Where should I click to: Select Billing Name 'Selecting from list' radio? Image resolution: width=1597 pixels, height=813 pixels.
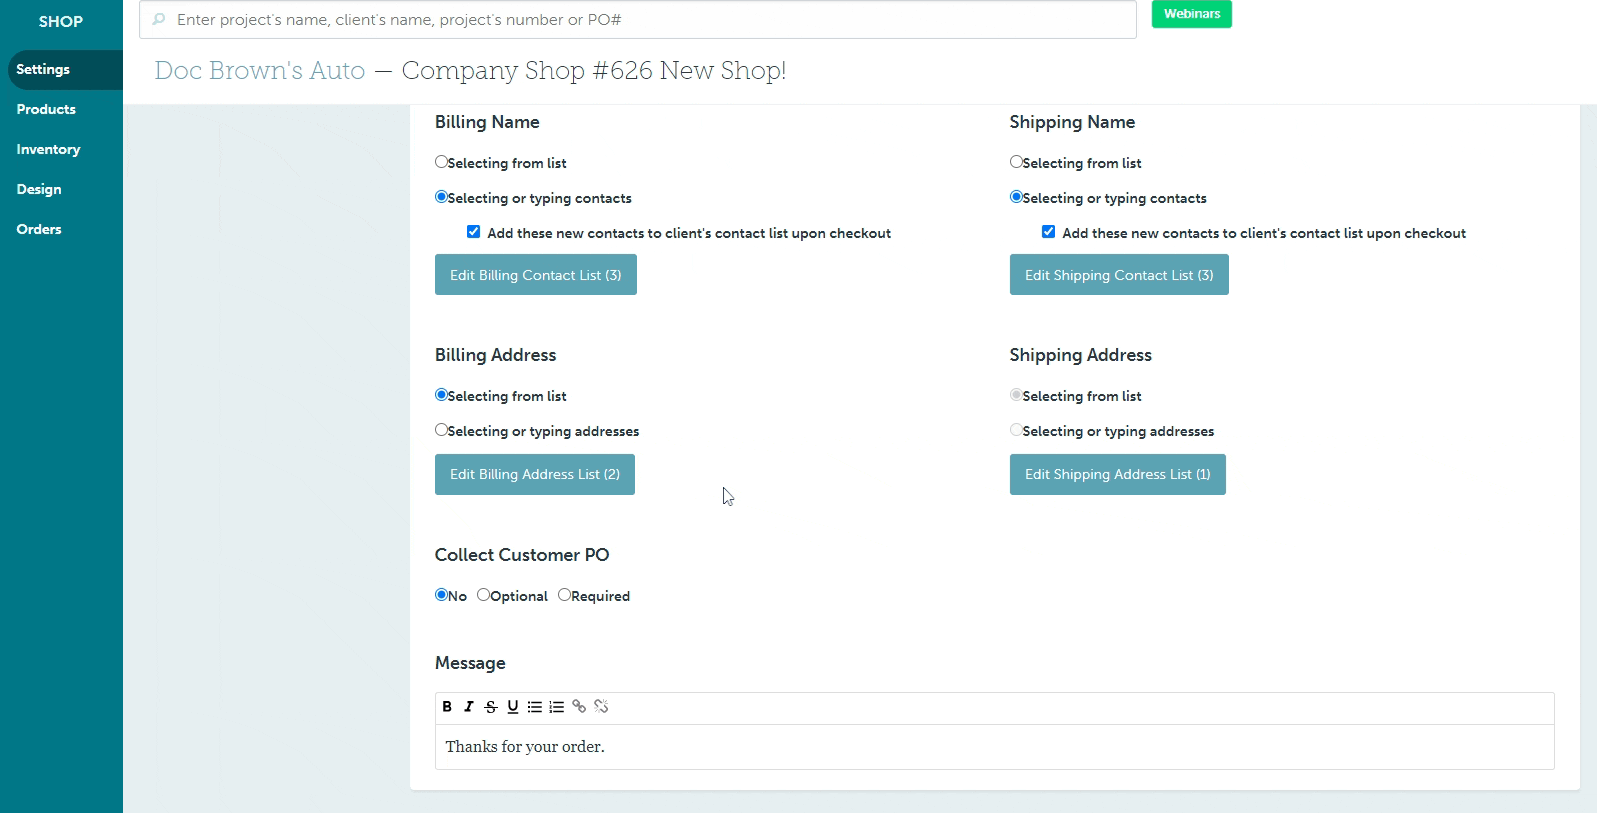click(x=441, y=162)
